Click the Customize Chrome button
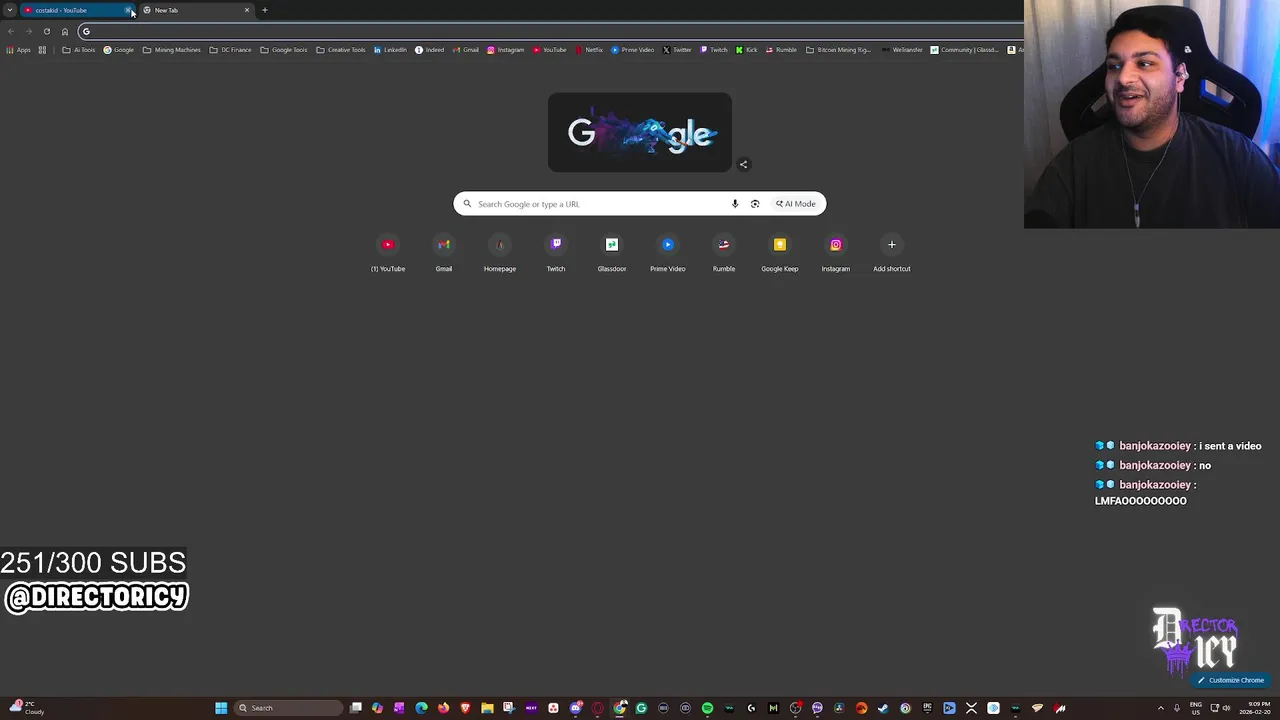1280x720 pixels. [x=1231, y=680]
